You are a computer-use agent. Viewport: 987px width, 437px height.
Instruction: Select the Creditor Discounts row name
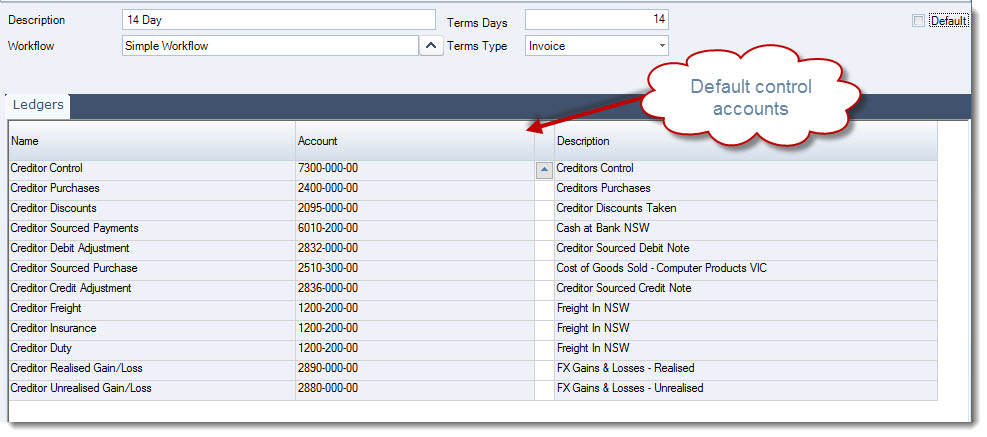(54, 208)
